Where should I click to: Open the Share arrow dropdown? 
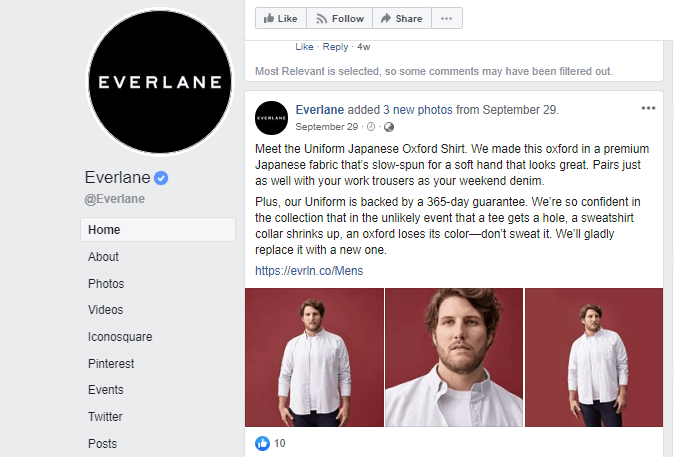point(401,18)
